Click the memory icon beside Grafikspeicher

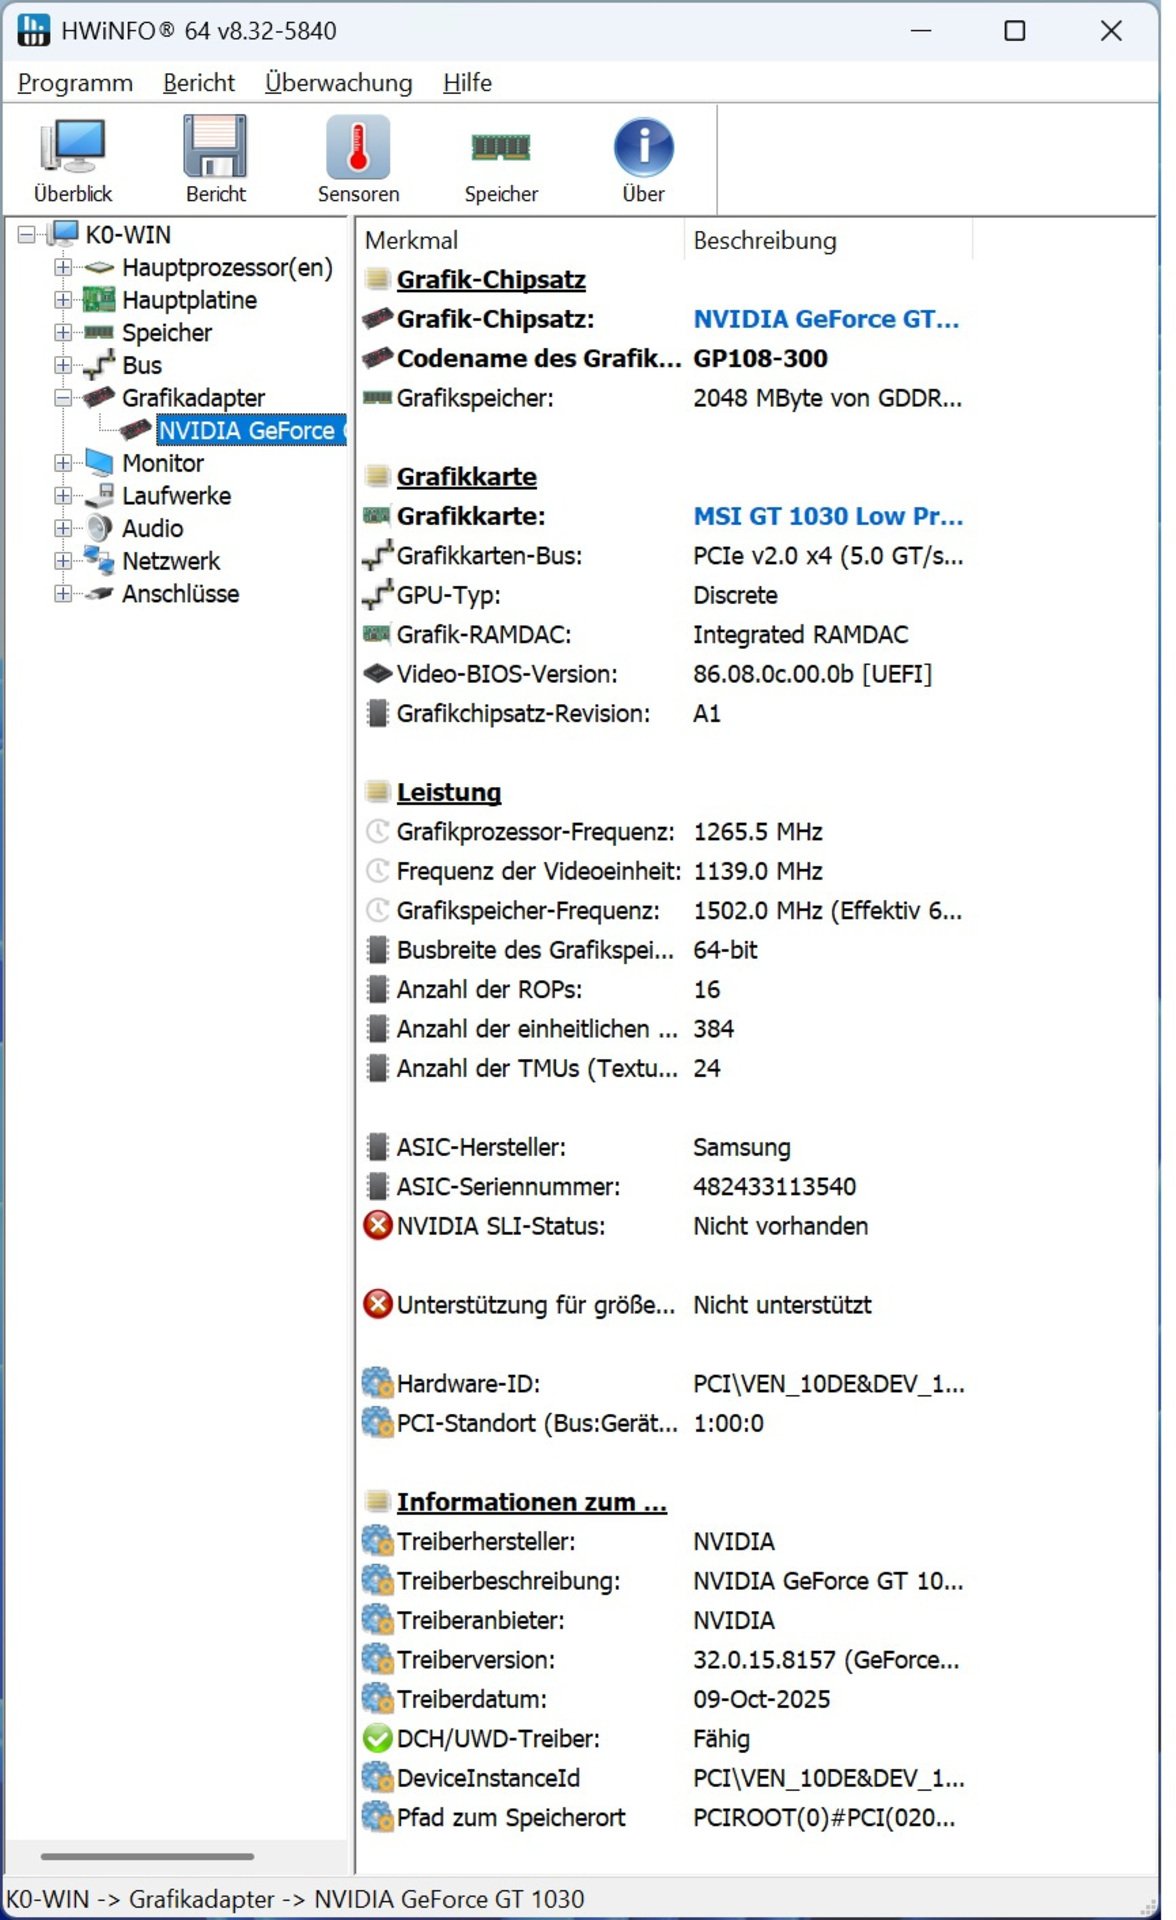(377, 398)
